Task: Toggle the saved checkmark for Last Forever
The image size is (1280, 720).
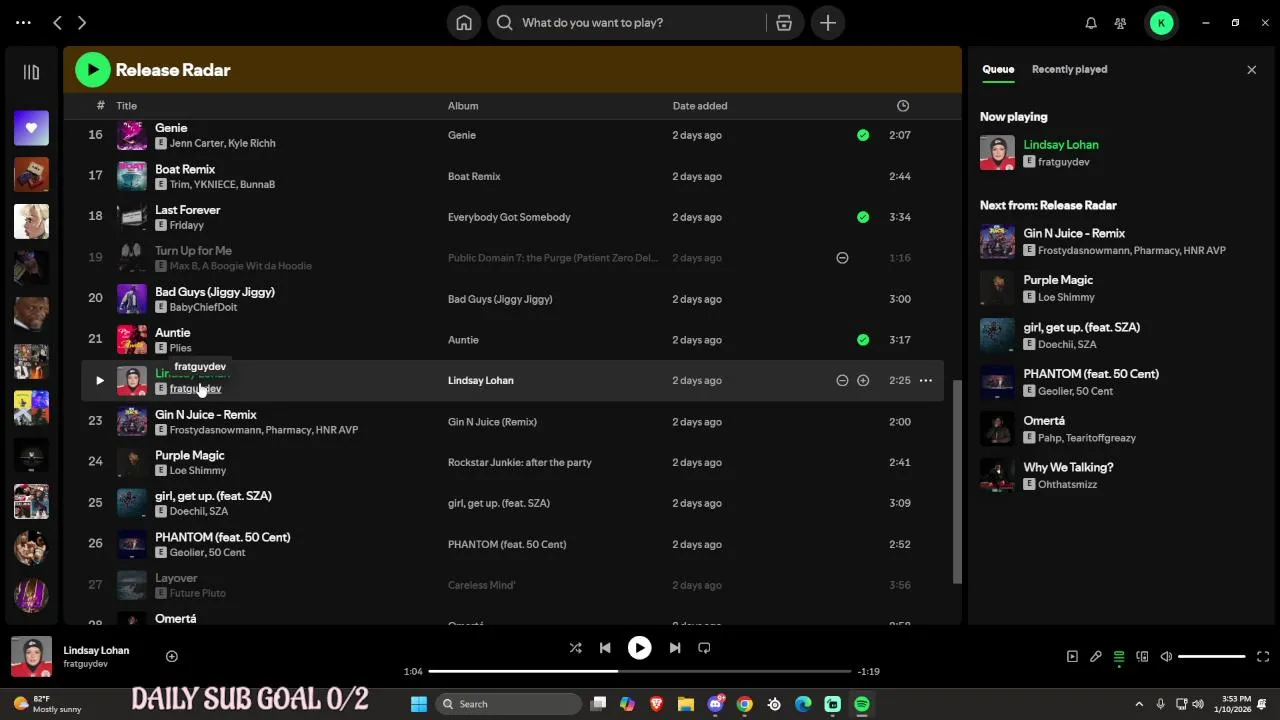Action: point(863,217)
